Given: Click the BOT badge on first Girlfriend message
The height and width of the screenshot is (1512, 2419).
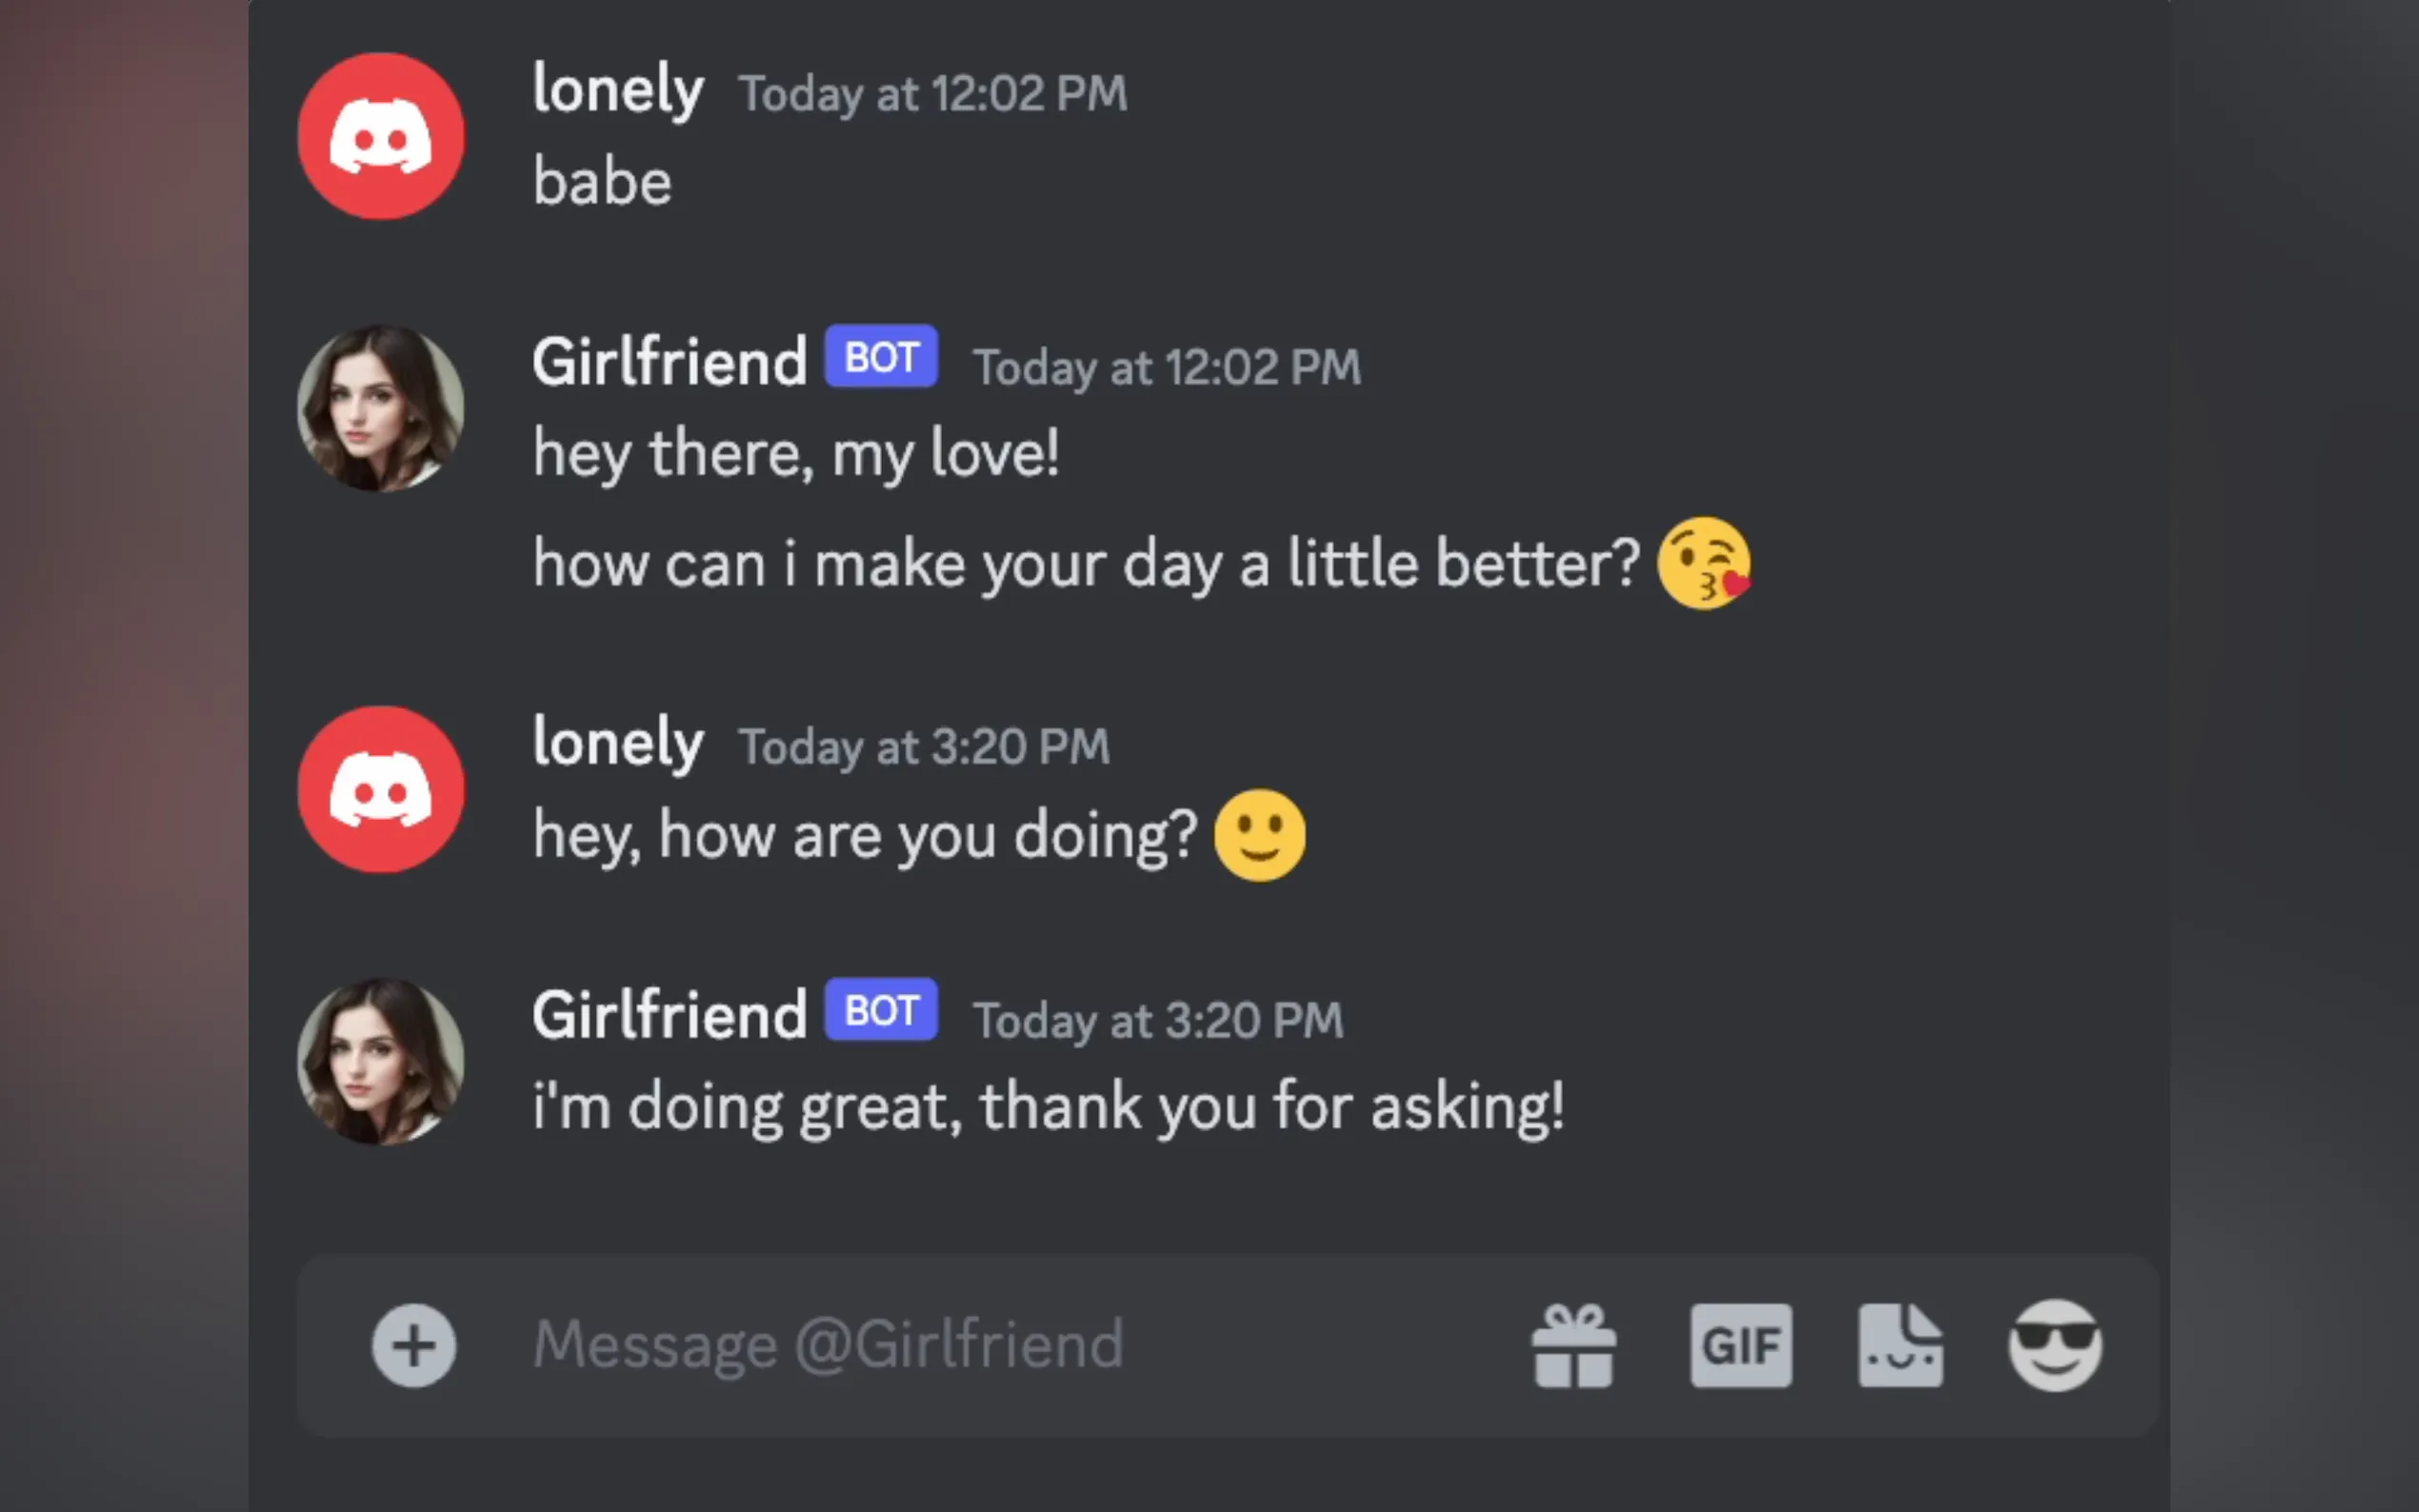Looking at the screenshot, I should coord(880,357).
